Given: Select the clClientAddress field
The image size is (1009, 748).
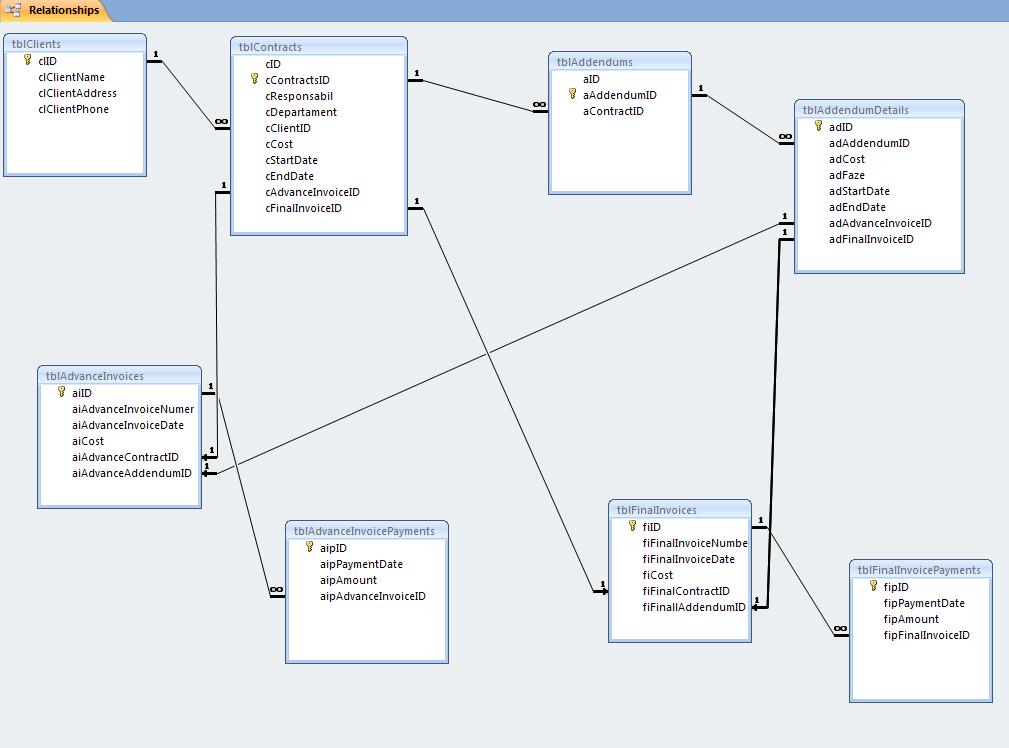Looking at the screenshot, I should [x=77, y=93].
